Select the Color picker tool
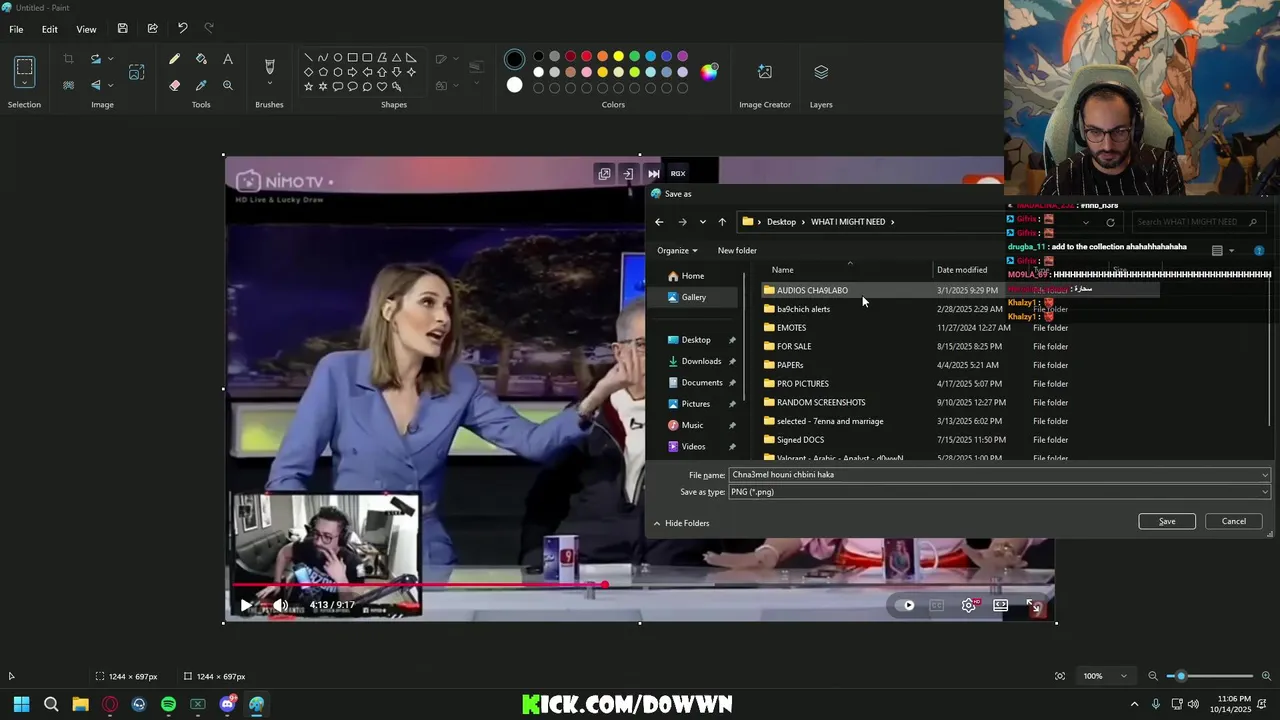 pyautogui.click(x=201, y=86)
